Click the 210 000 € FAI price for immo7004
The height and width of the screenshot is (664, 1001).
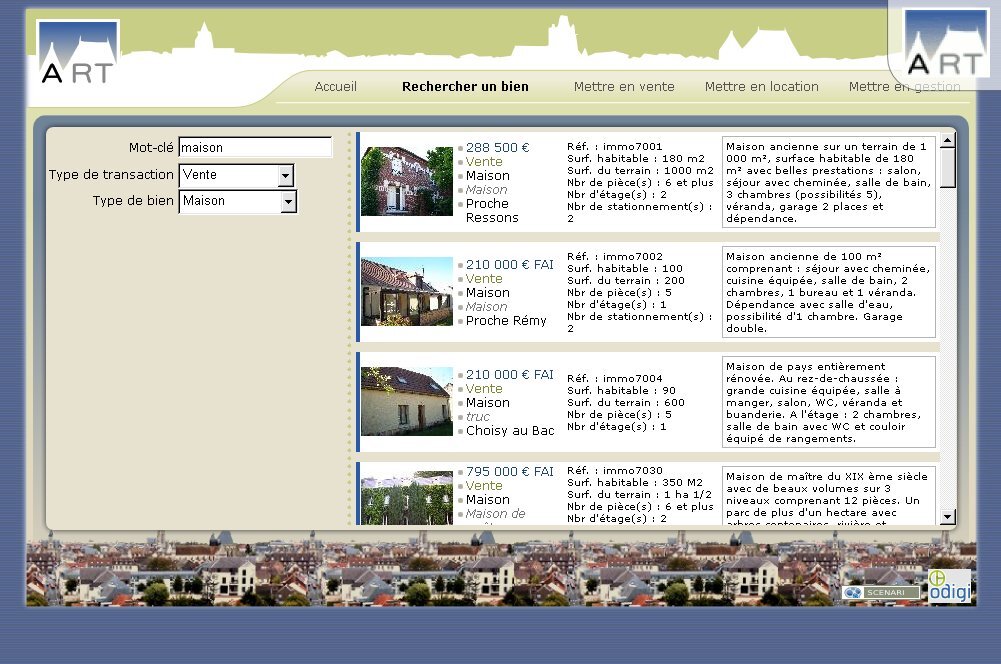pyautogui.click(x=509, y=374)
